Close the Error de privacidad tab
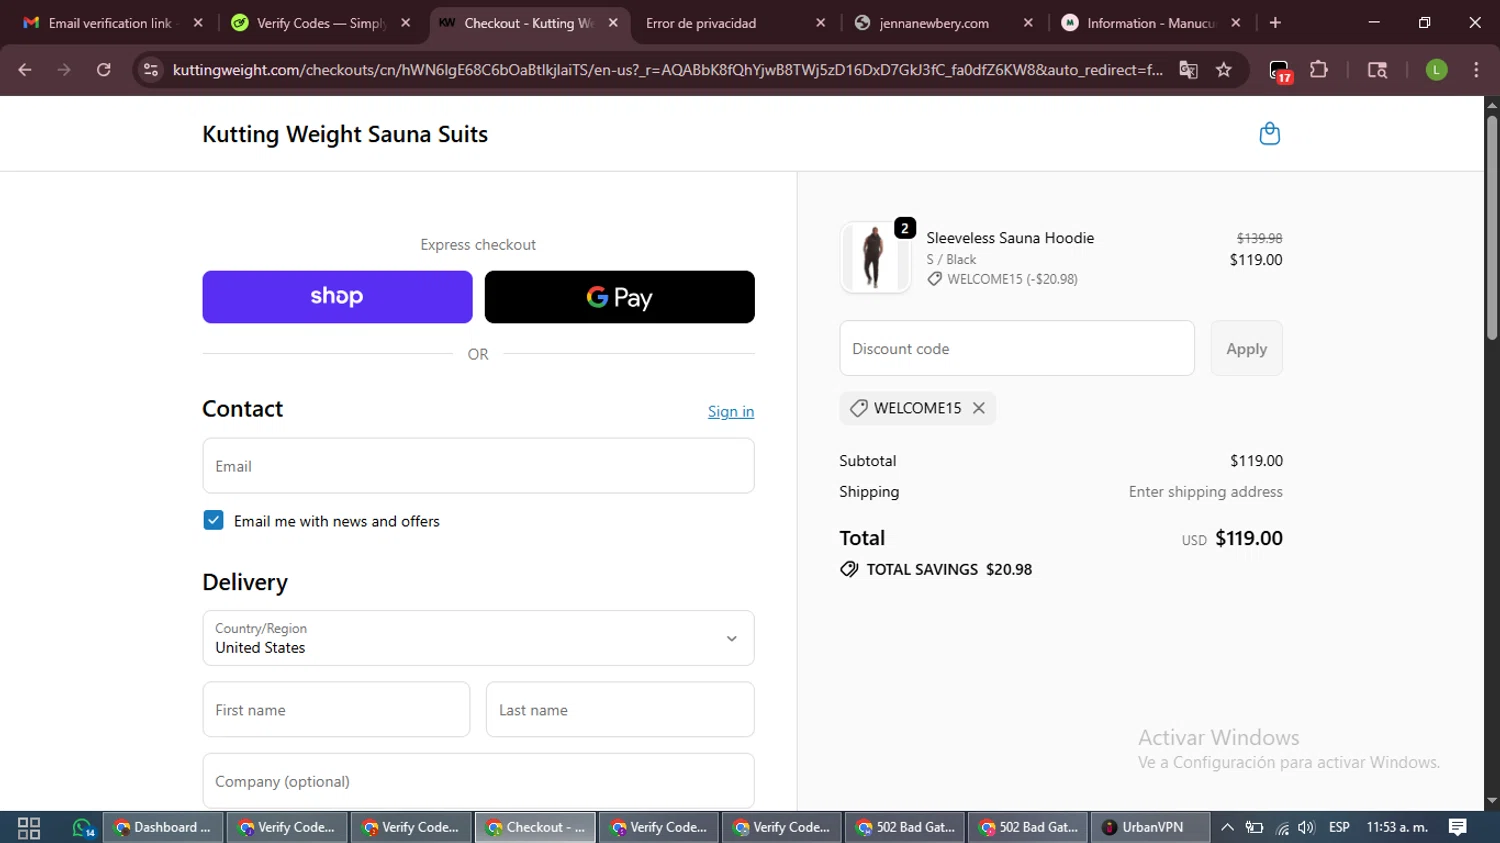The image size is (1500, 843). click(821, 23)
